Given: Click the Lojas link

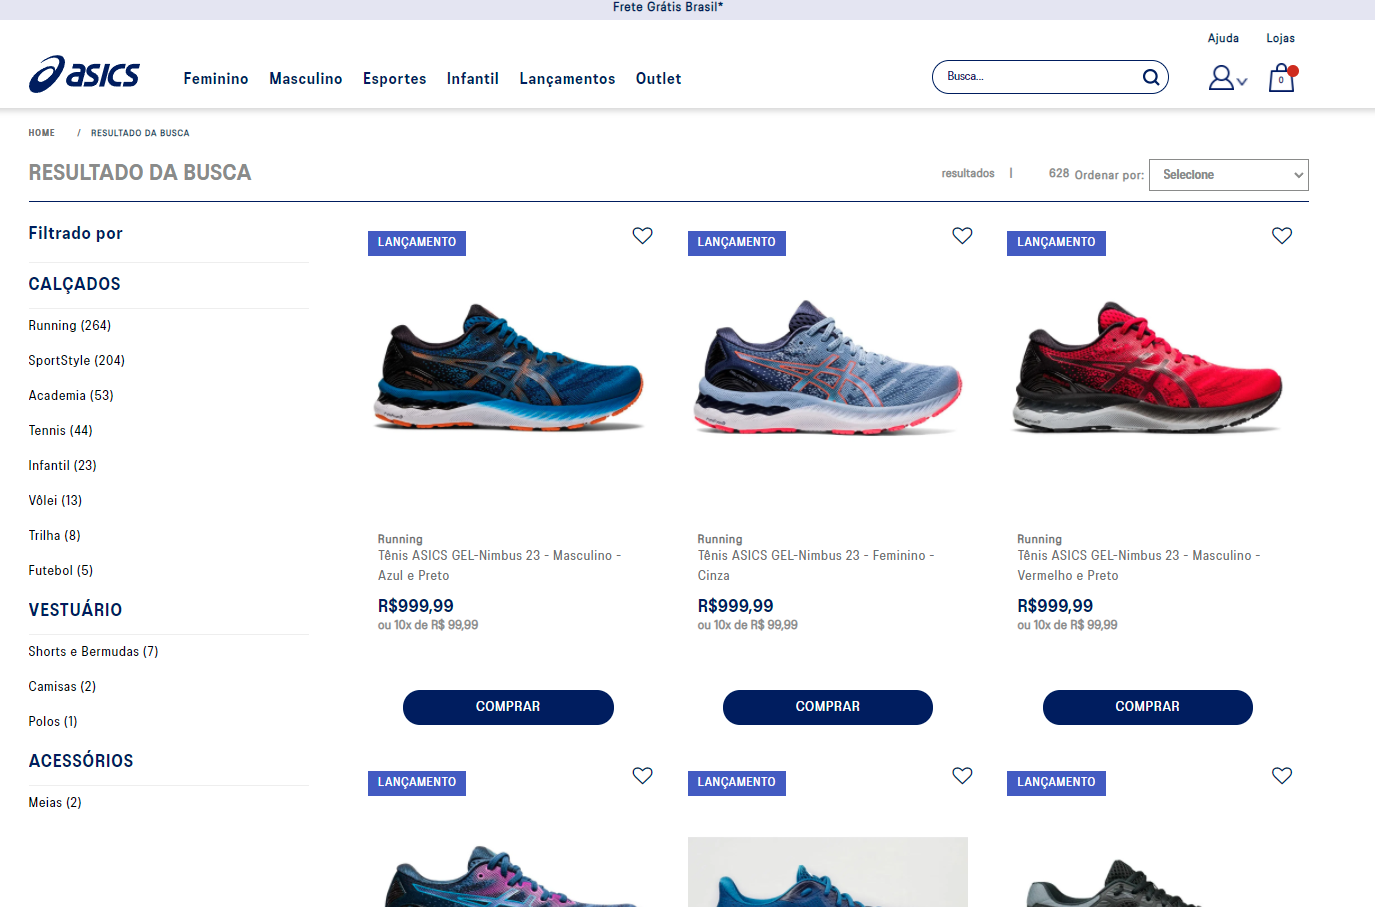Looking at the screenshot, I should 1281,38.
